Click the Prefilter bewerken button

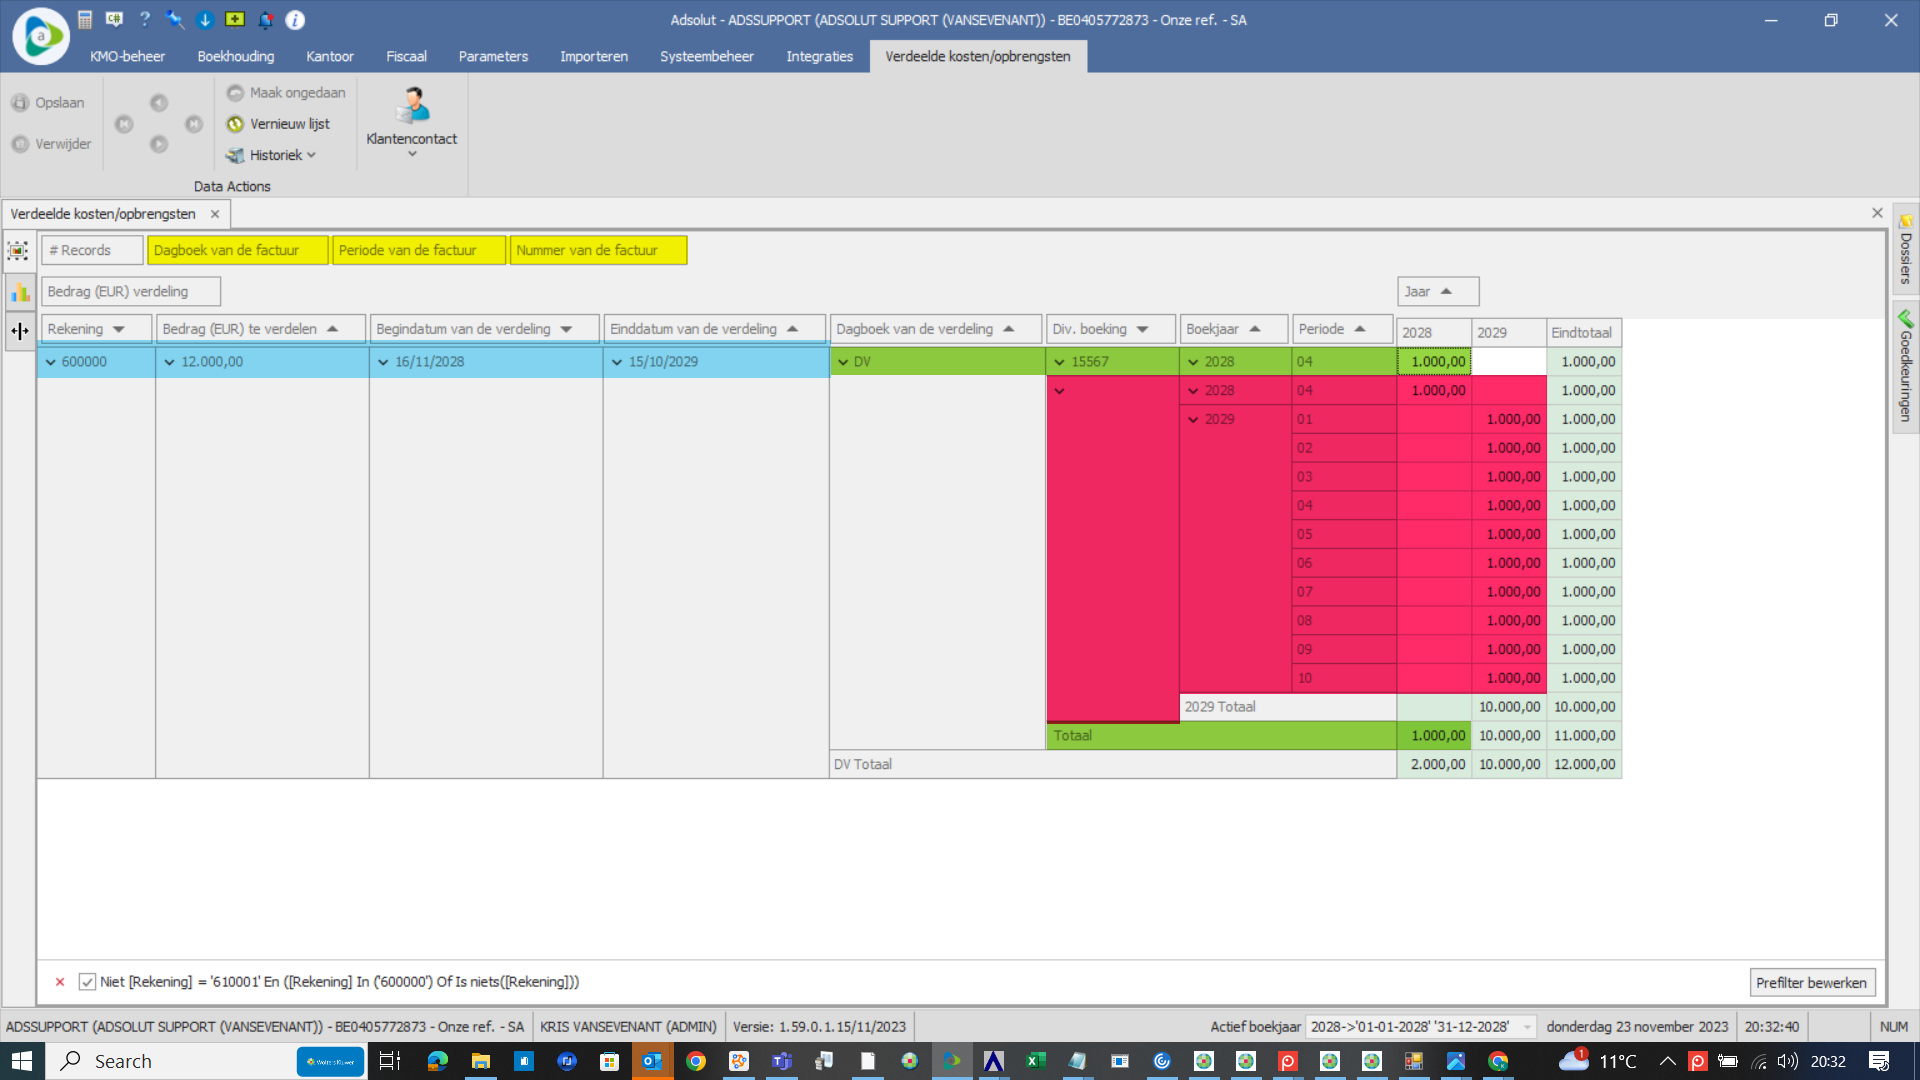[1811, 982]
